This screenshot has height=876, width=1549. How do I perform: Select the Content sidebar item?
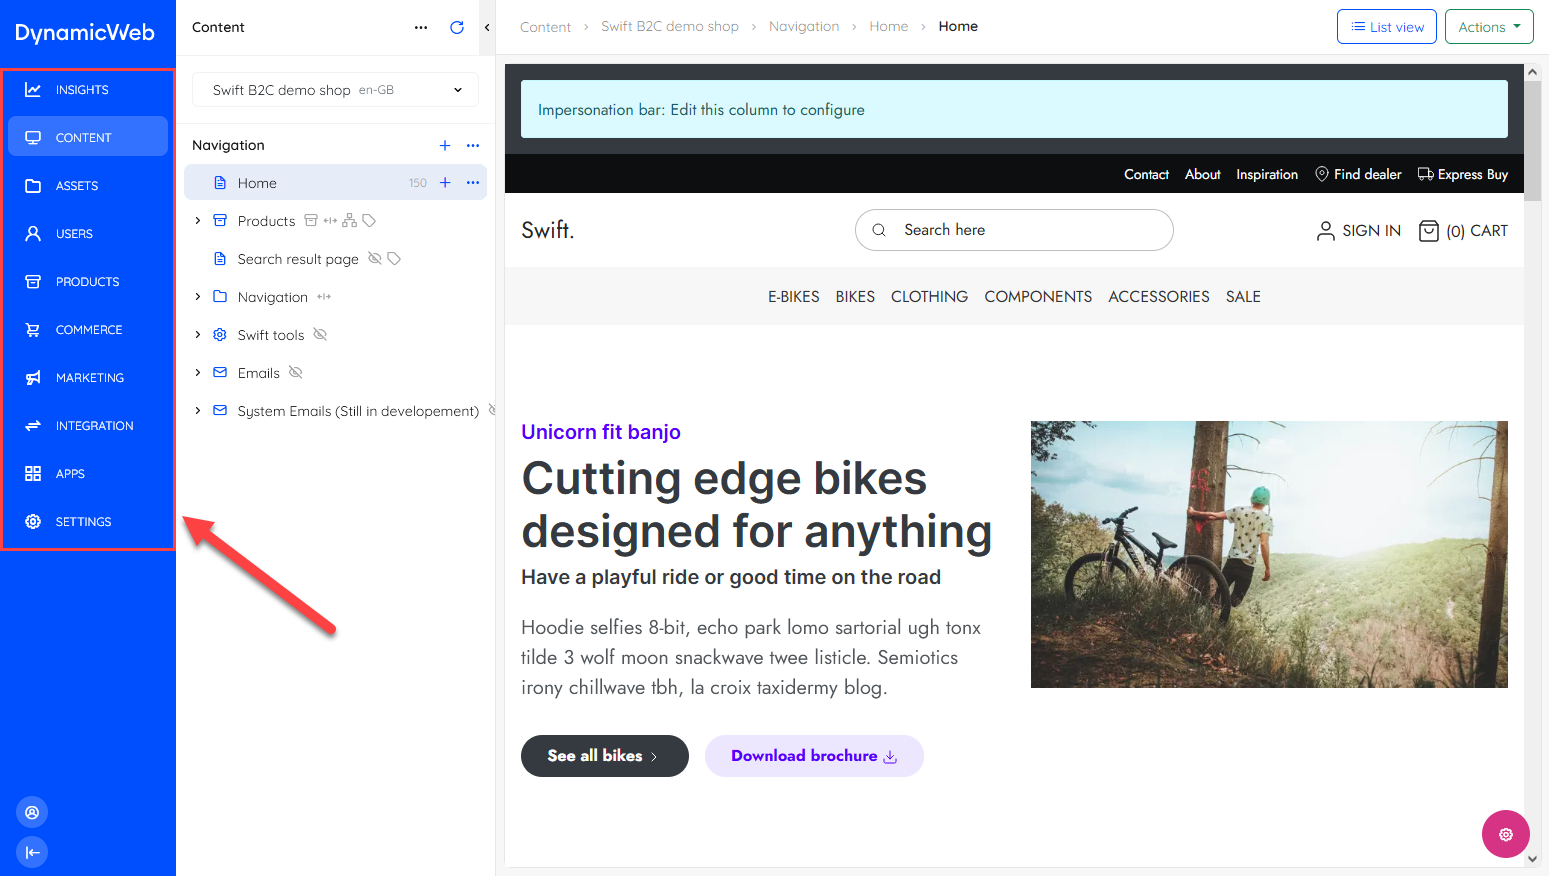tap(88, 137)
